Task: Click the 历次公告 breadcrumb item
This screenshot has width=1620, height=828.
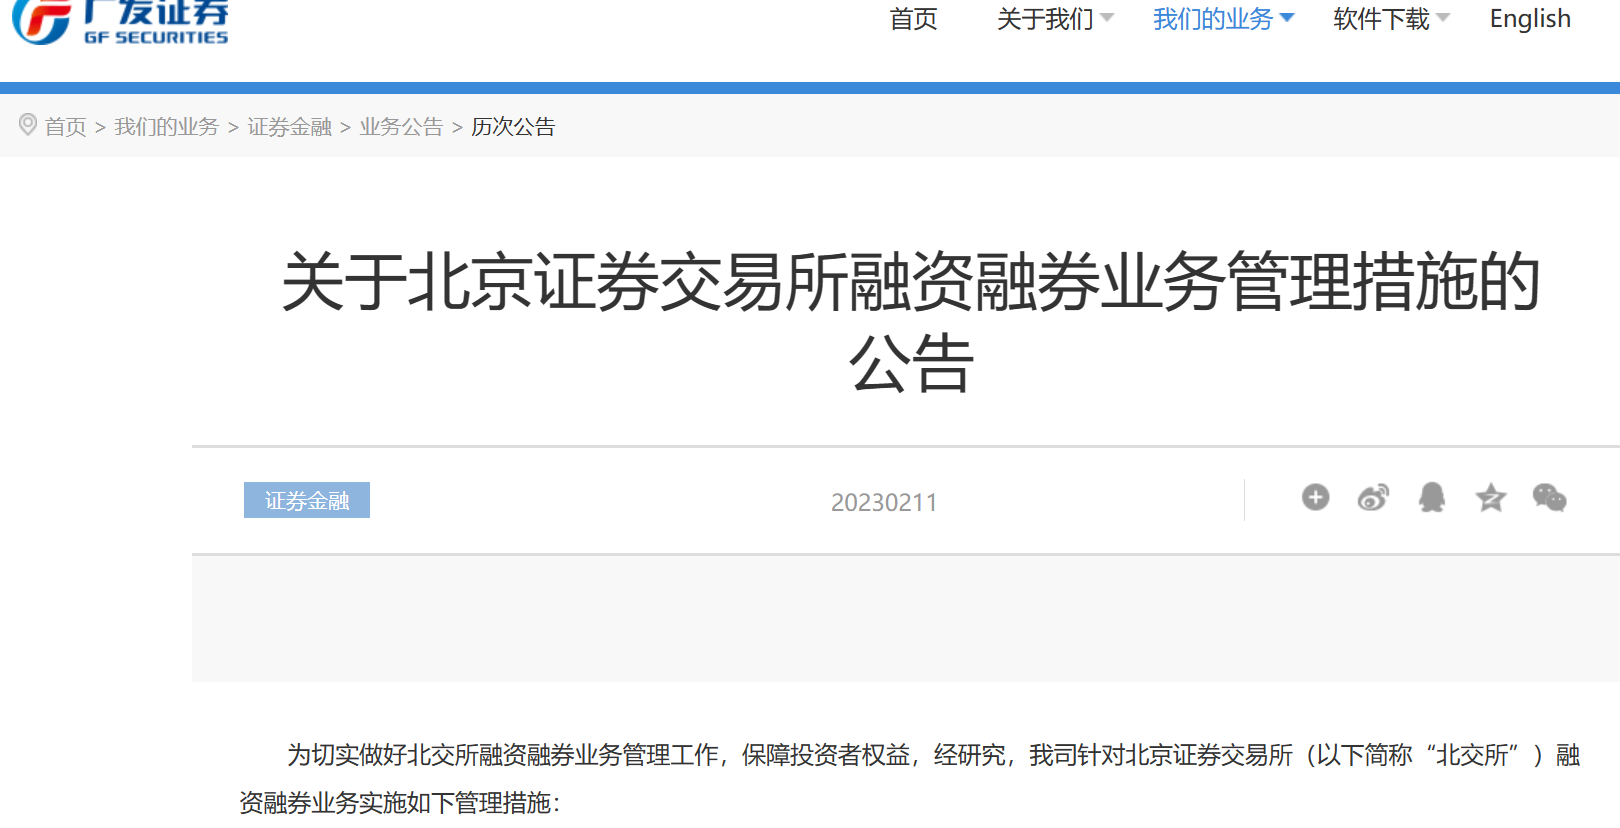Action: (x=513, y=127)
